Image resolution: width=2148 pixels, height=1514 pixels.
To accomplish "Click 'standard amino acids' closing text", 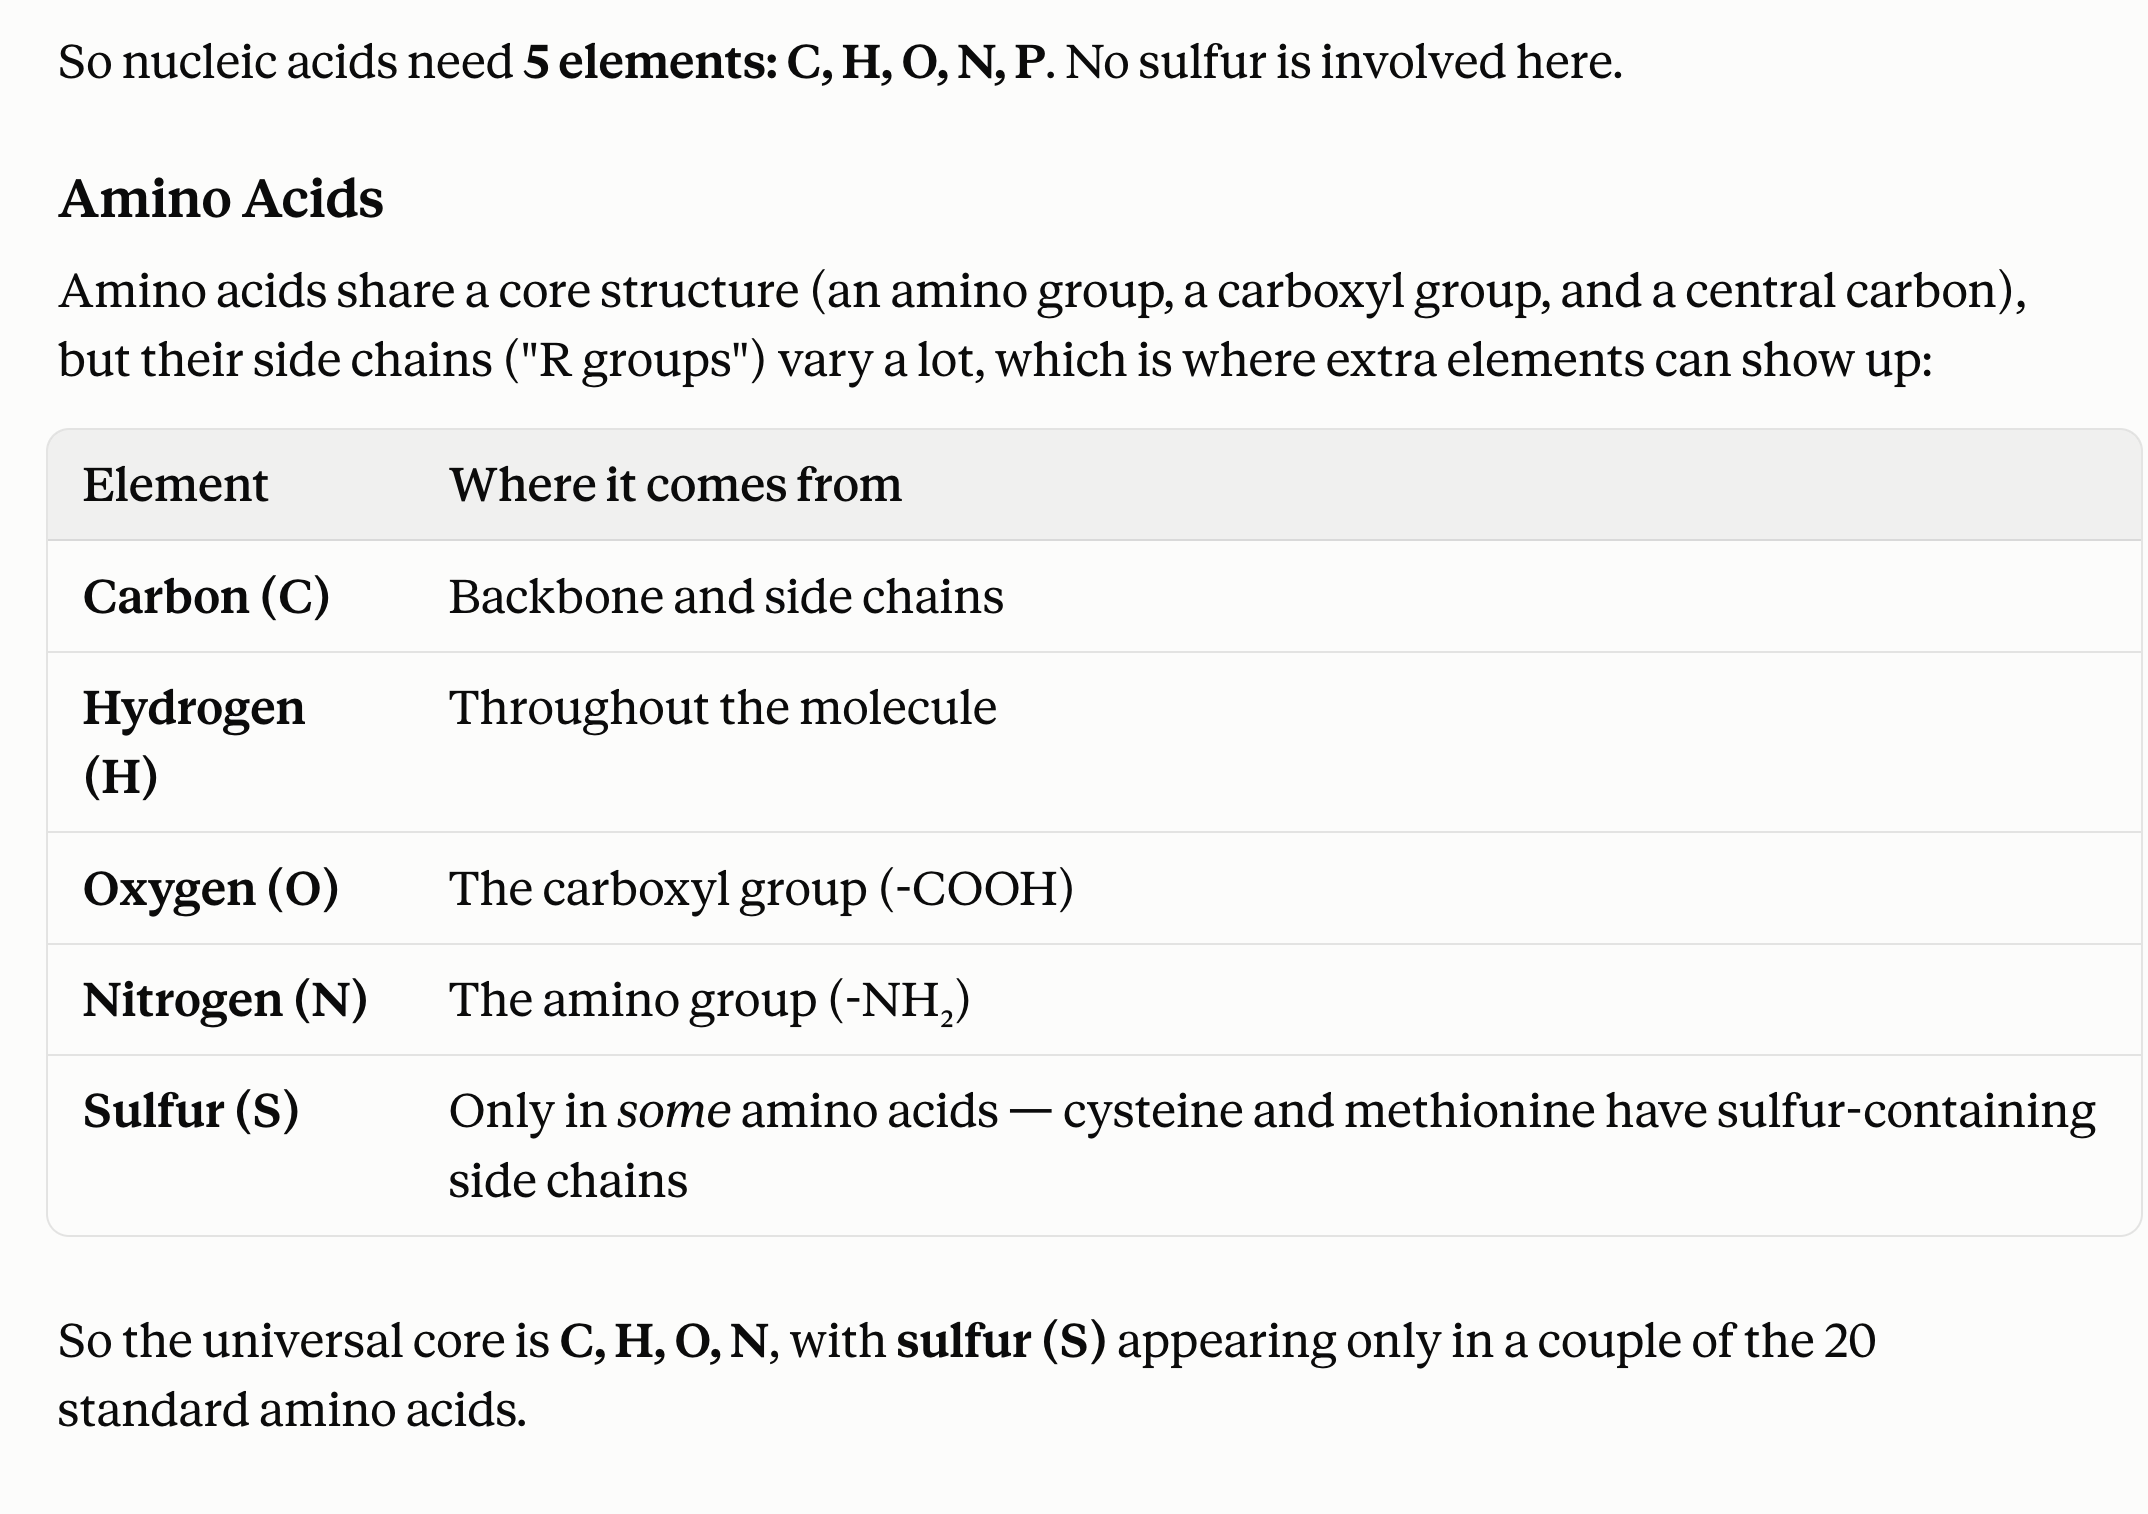I will pos(291,1411).
